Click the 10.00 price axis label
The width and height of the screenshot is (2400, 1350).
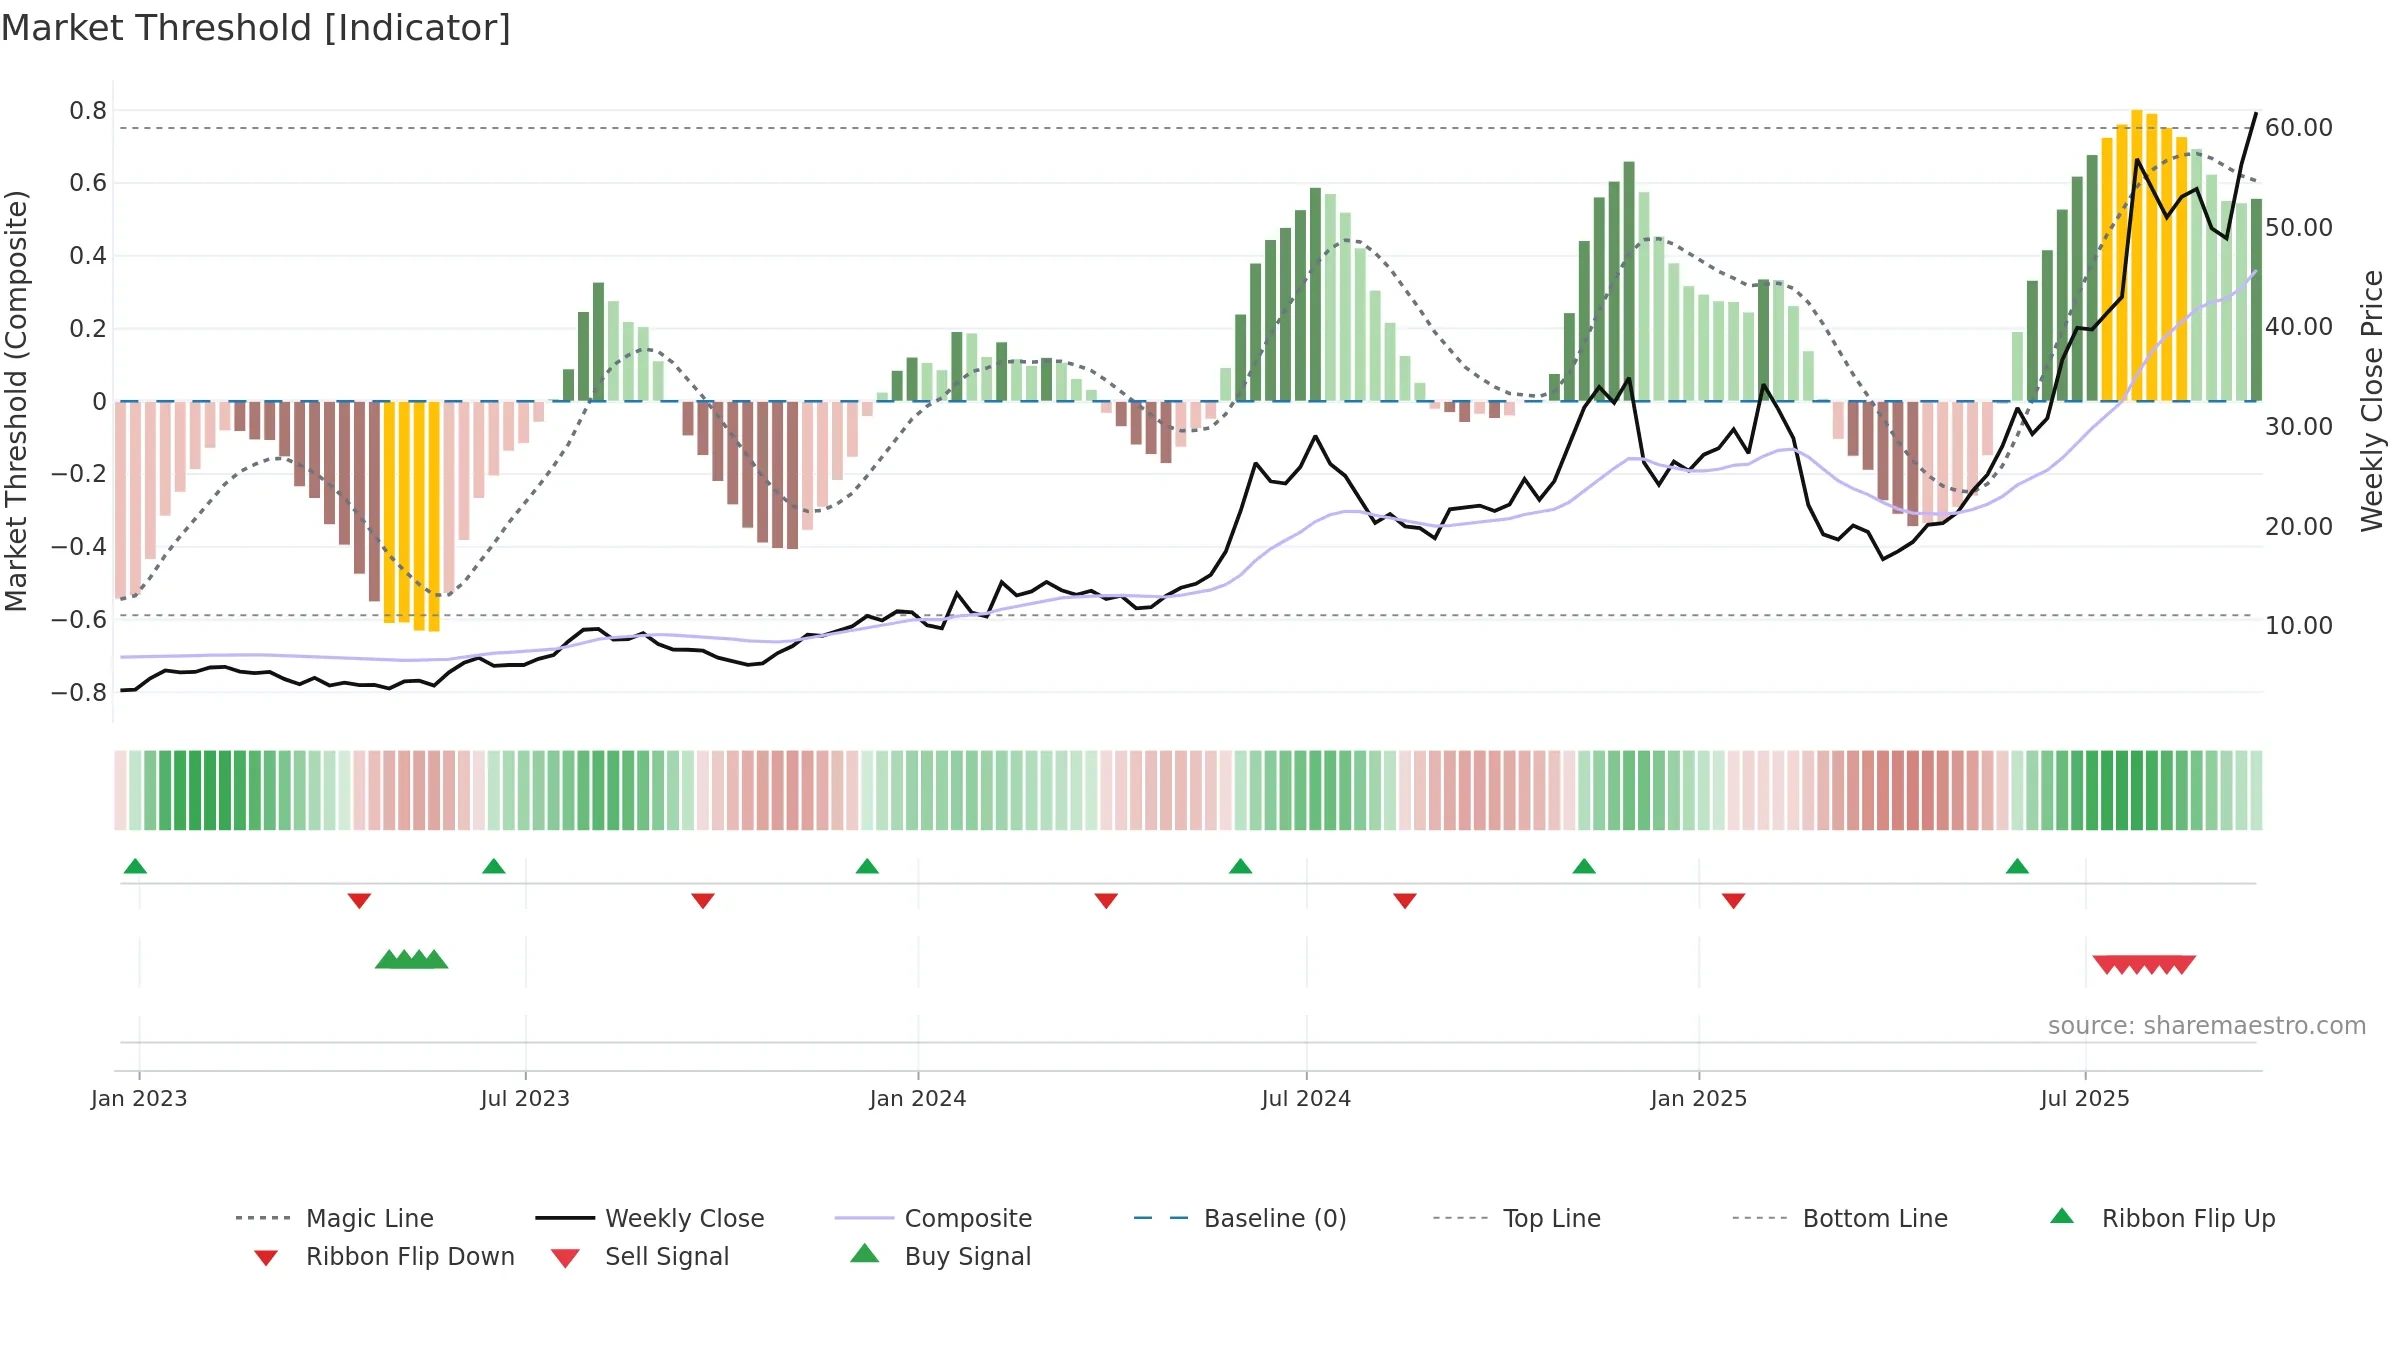coord(2299,626)
